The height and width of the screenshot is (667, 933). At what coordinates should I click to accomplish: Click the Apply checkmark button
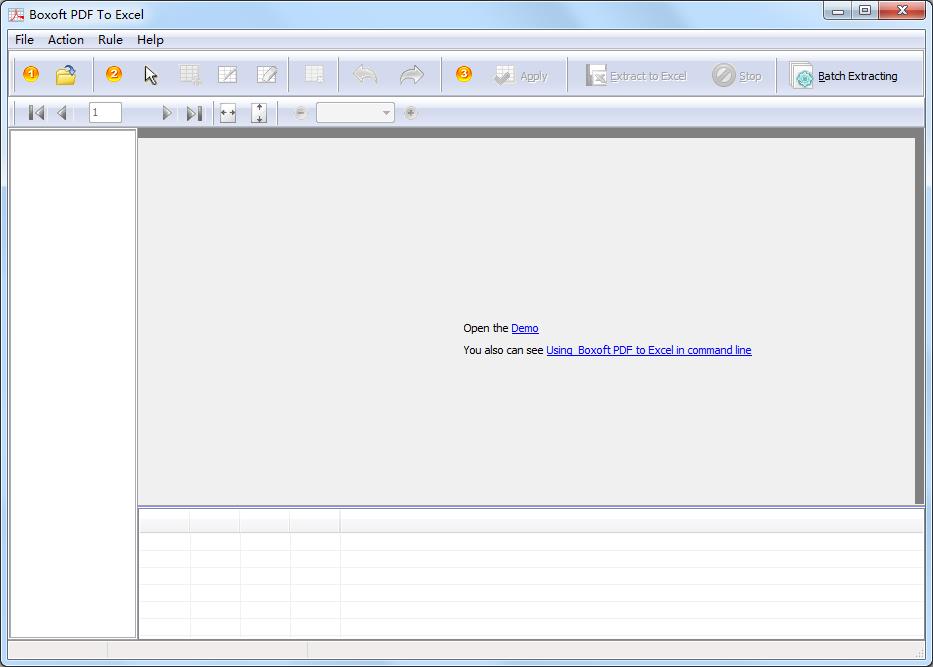tap(521, 76)
